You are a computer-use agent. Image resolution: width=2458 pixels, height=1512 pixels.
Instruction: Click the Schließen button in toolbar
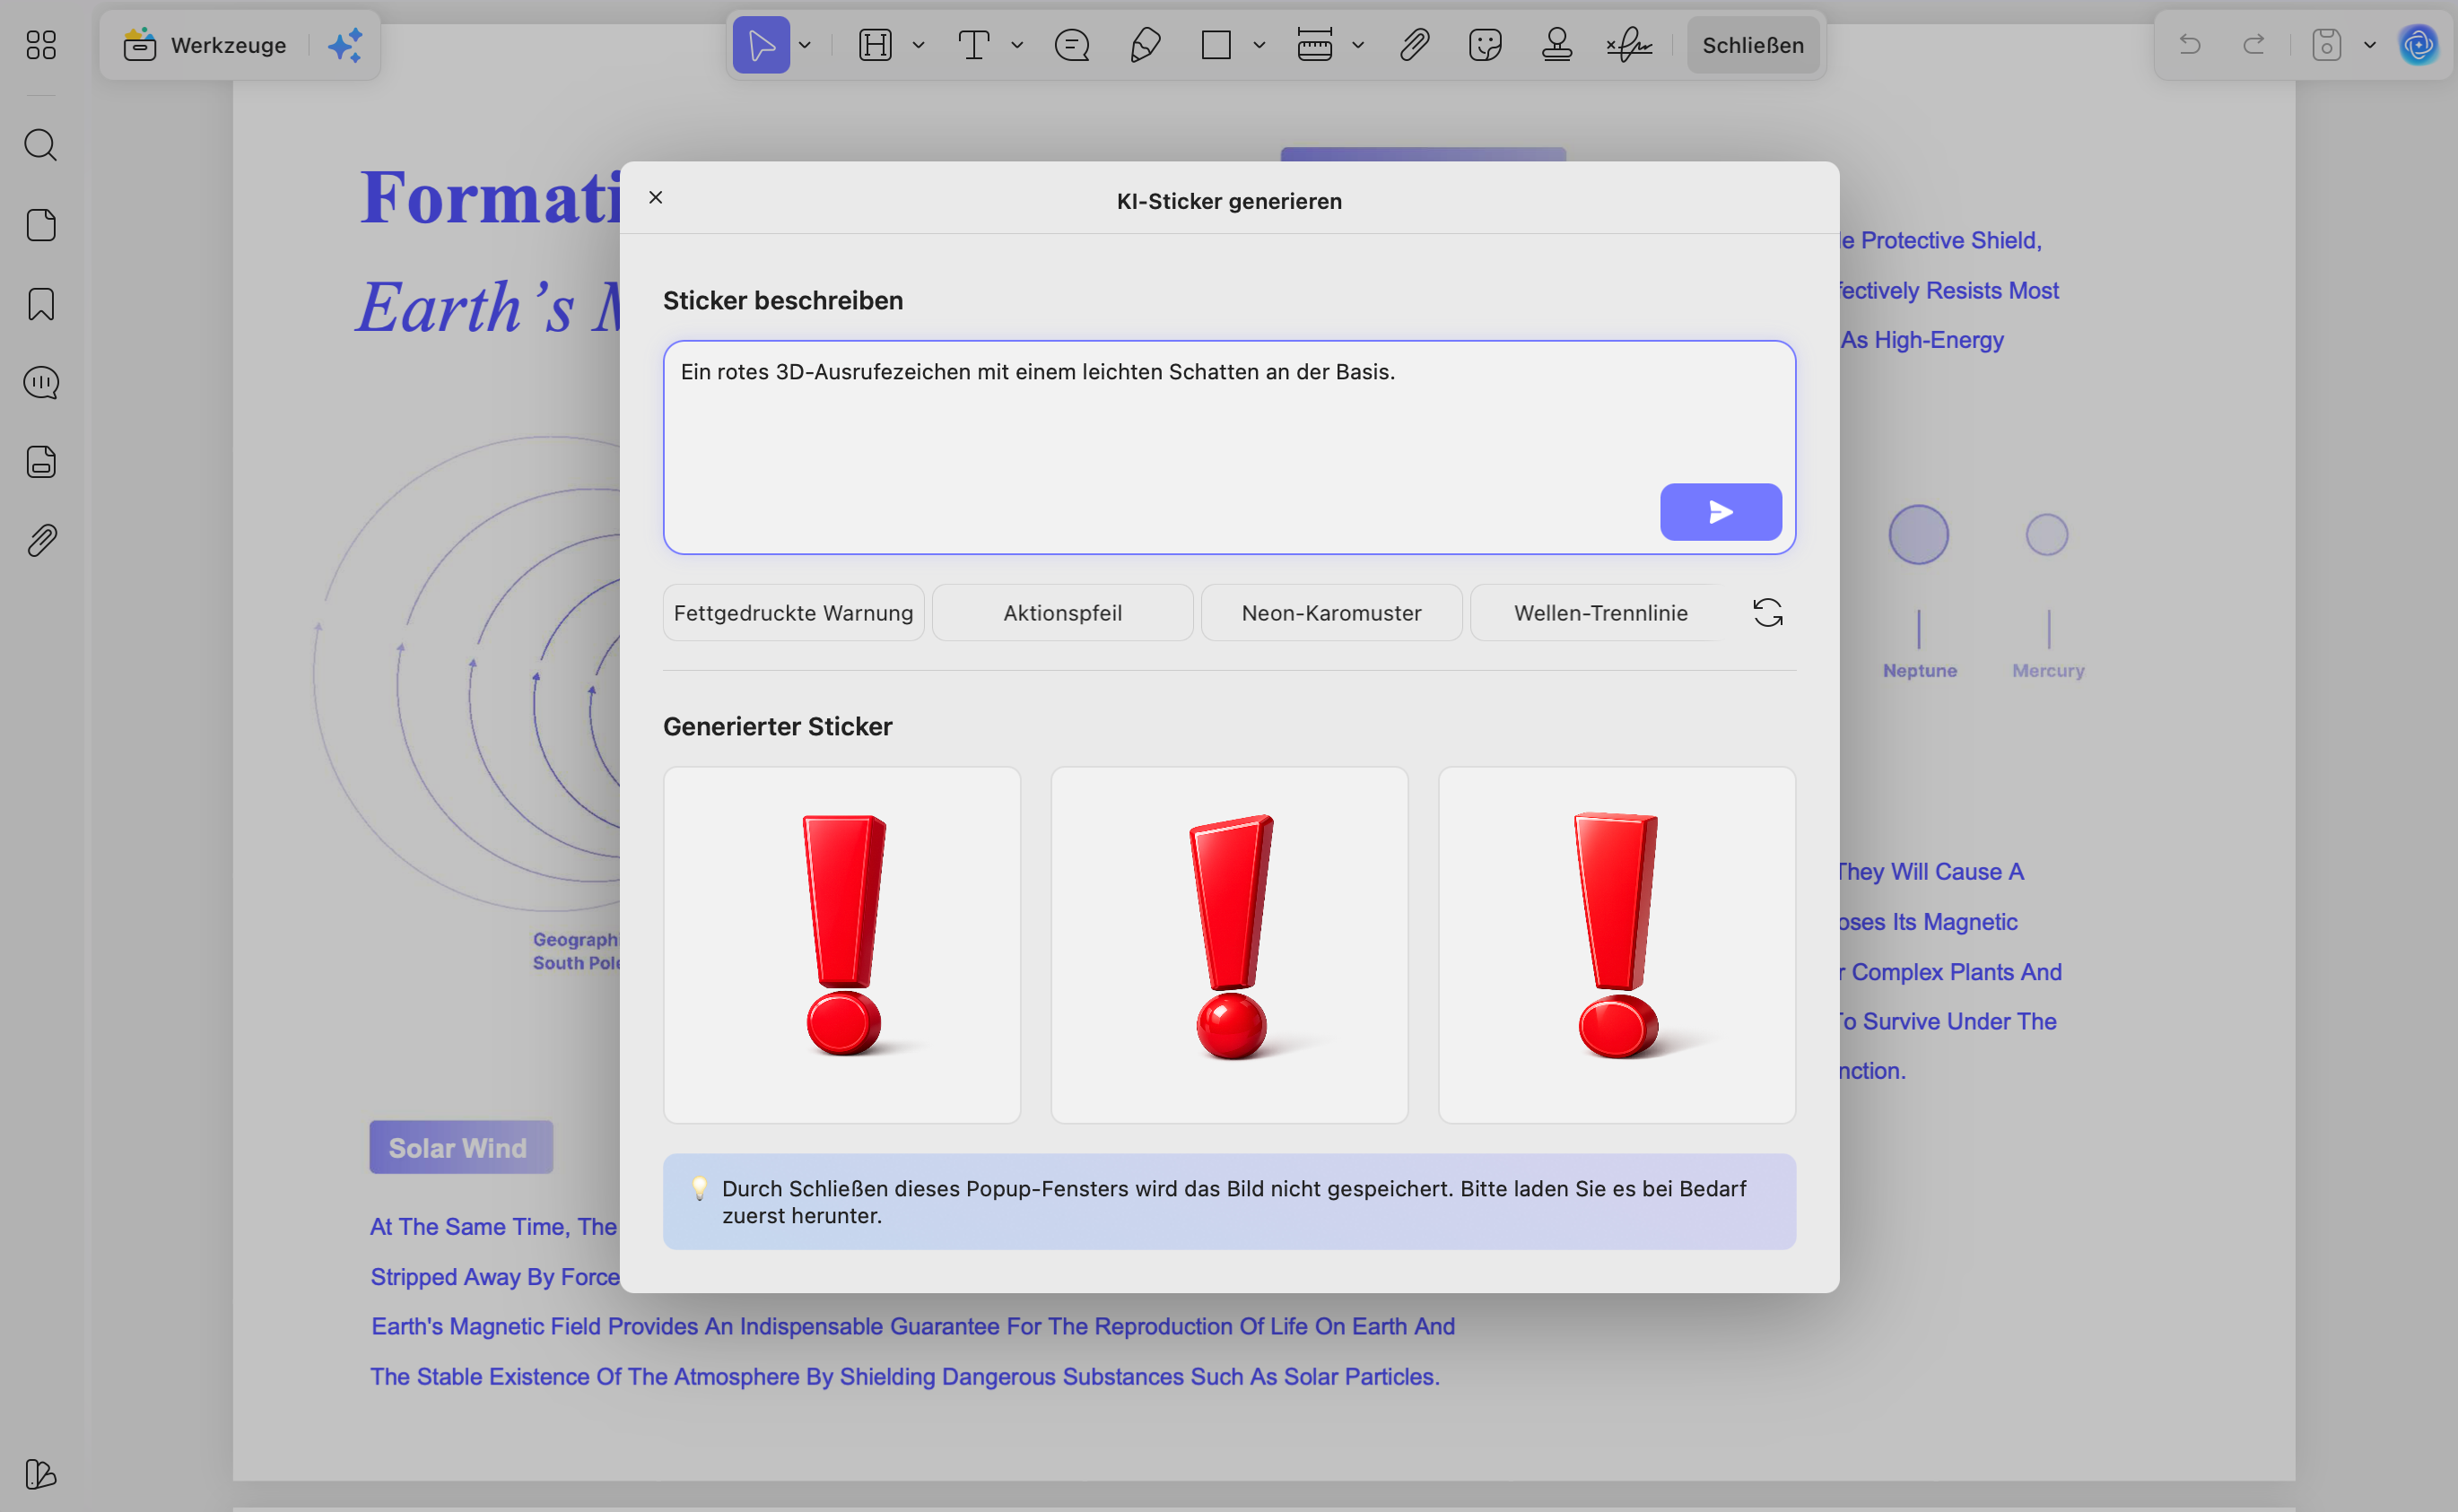click(x=1752, y=45)
